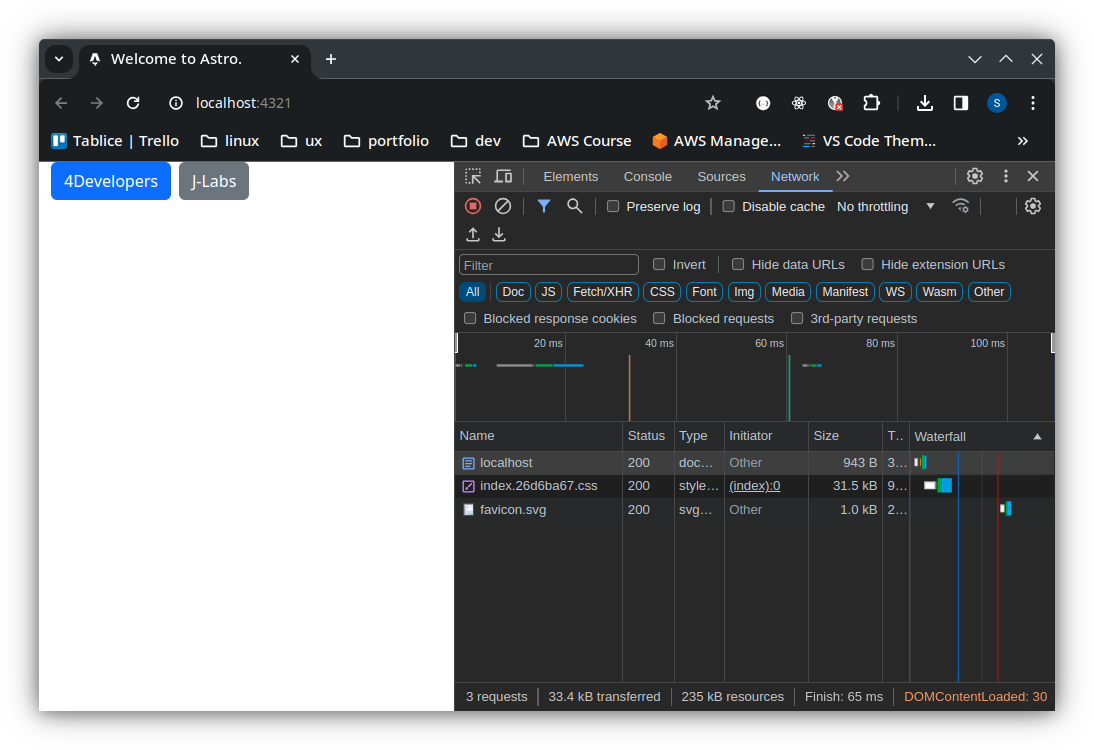Open network search magnifier

point(574,207)
